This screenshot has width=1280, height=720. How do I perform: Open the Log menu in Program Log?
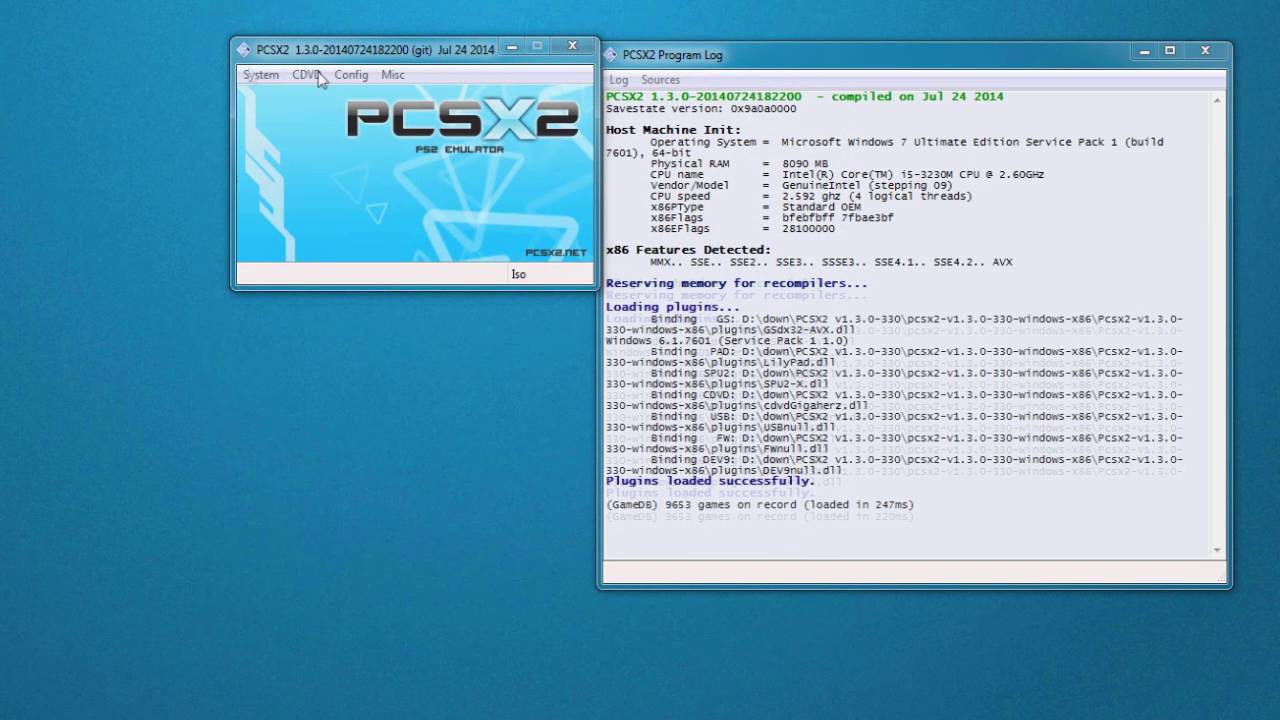click(619, 80)
